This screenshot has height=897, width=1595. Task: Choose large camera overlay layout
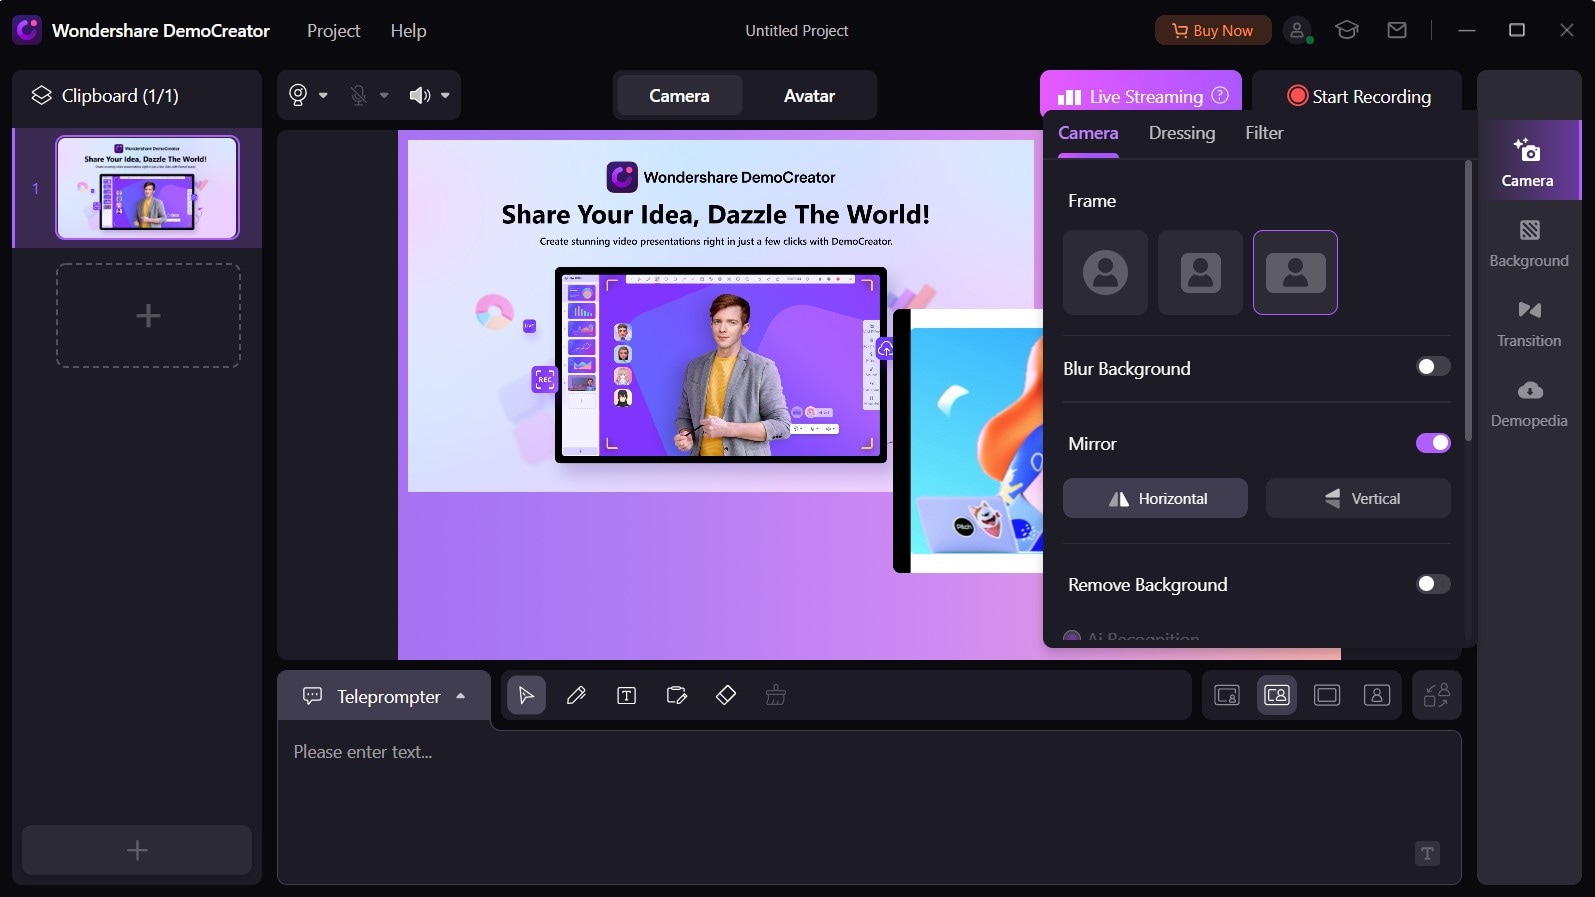tap(1277, 695)
